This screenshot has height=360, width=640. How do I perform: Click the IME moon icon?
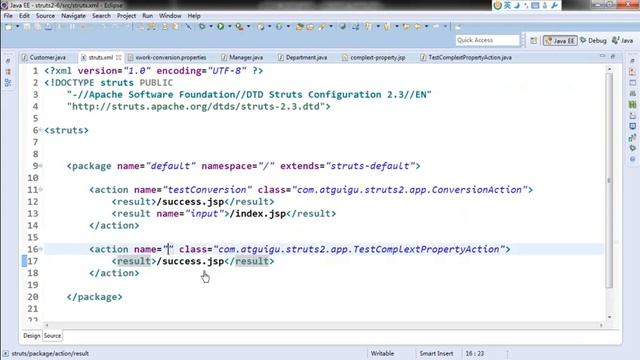(517, 5)
